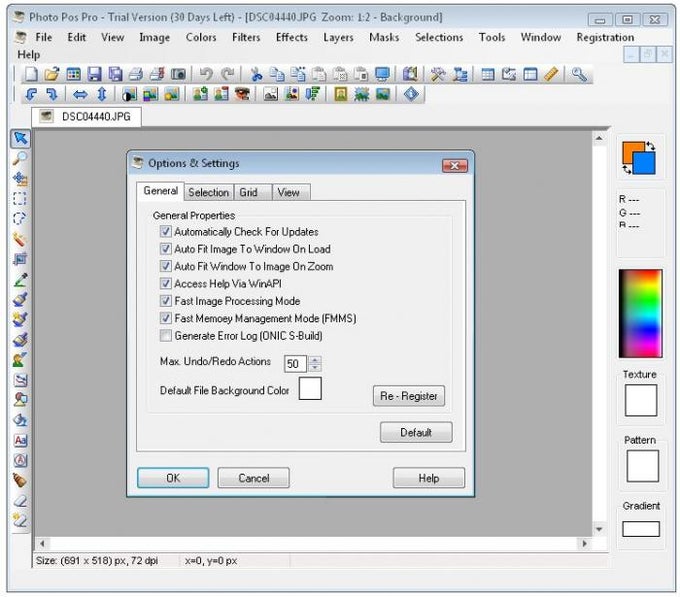Click the floppy disk save icon
The width and height of the screenshot is (680, 597).
click(94, 75)
